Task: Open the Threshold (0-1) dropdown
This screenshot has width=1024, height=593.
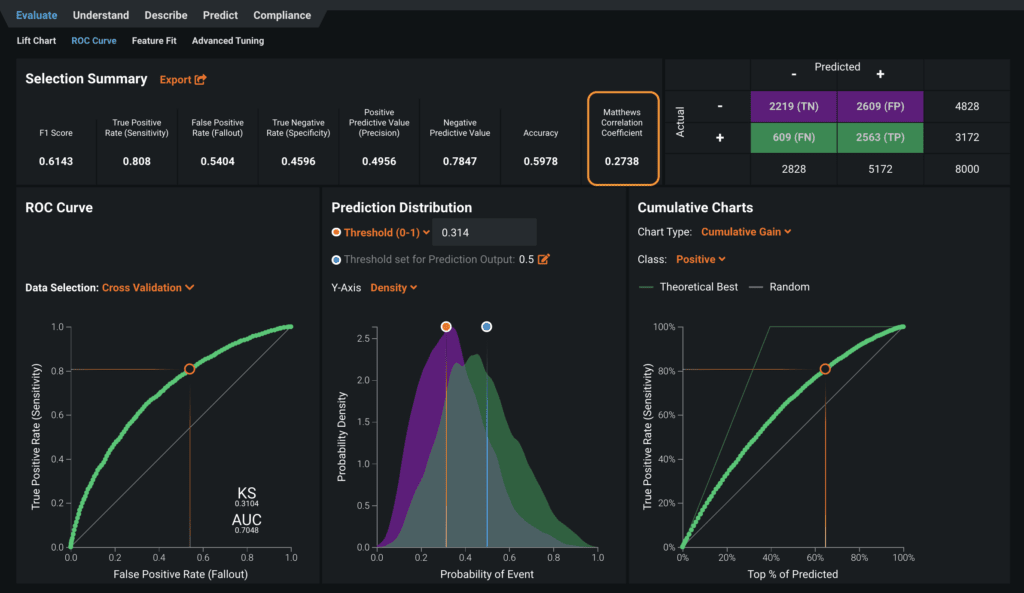Action: click(387, 232)
